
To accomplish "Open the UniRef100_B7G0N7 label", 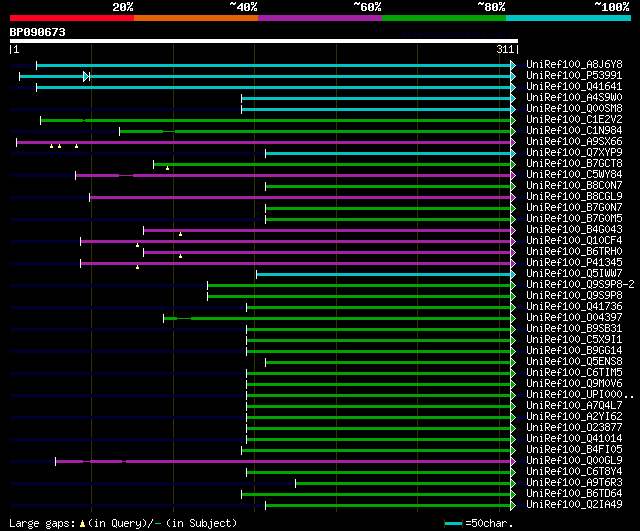I will [x=574, y=208].
